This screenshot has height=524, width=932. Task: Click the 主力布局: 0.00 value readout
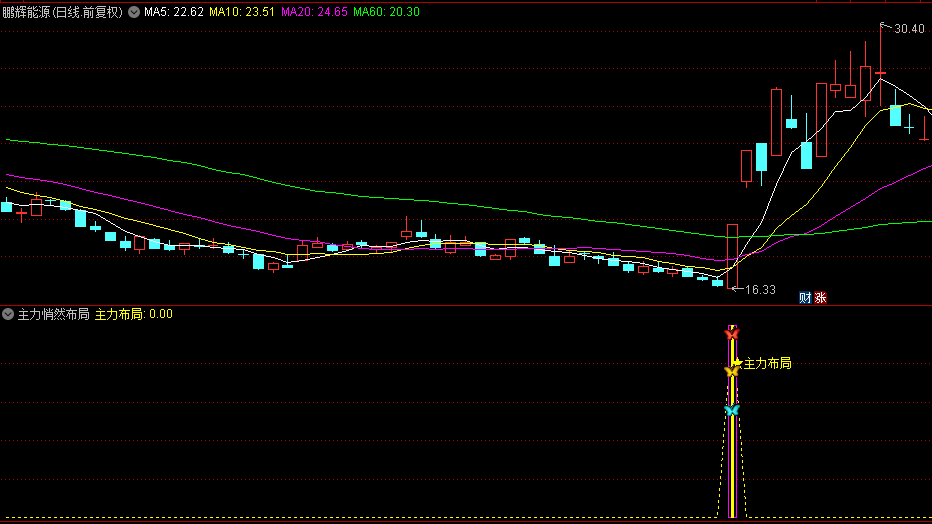134,314
